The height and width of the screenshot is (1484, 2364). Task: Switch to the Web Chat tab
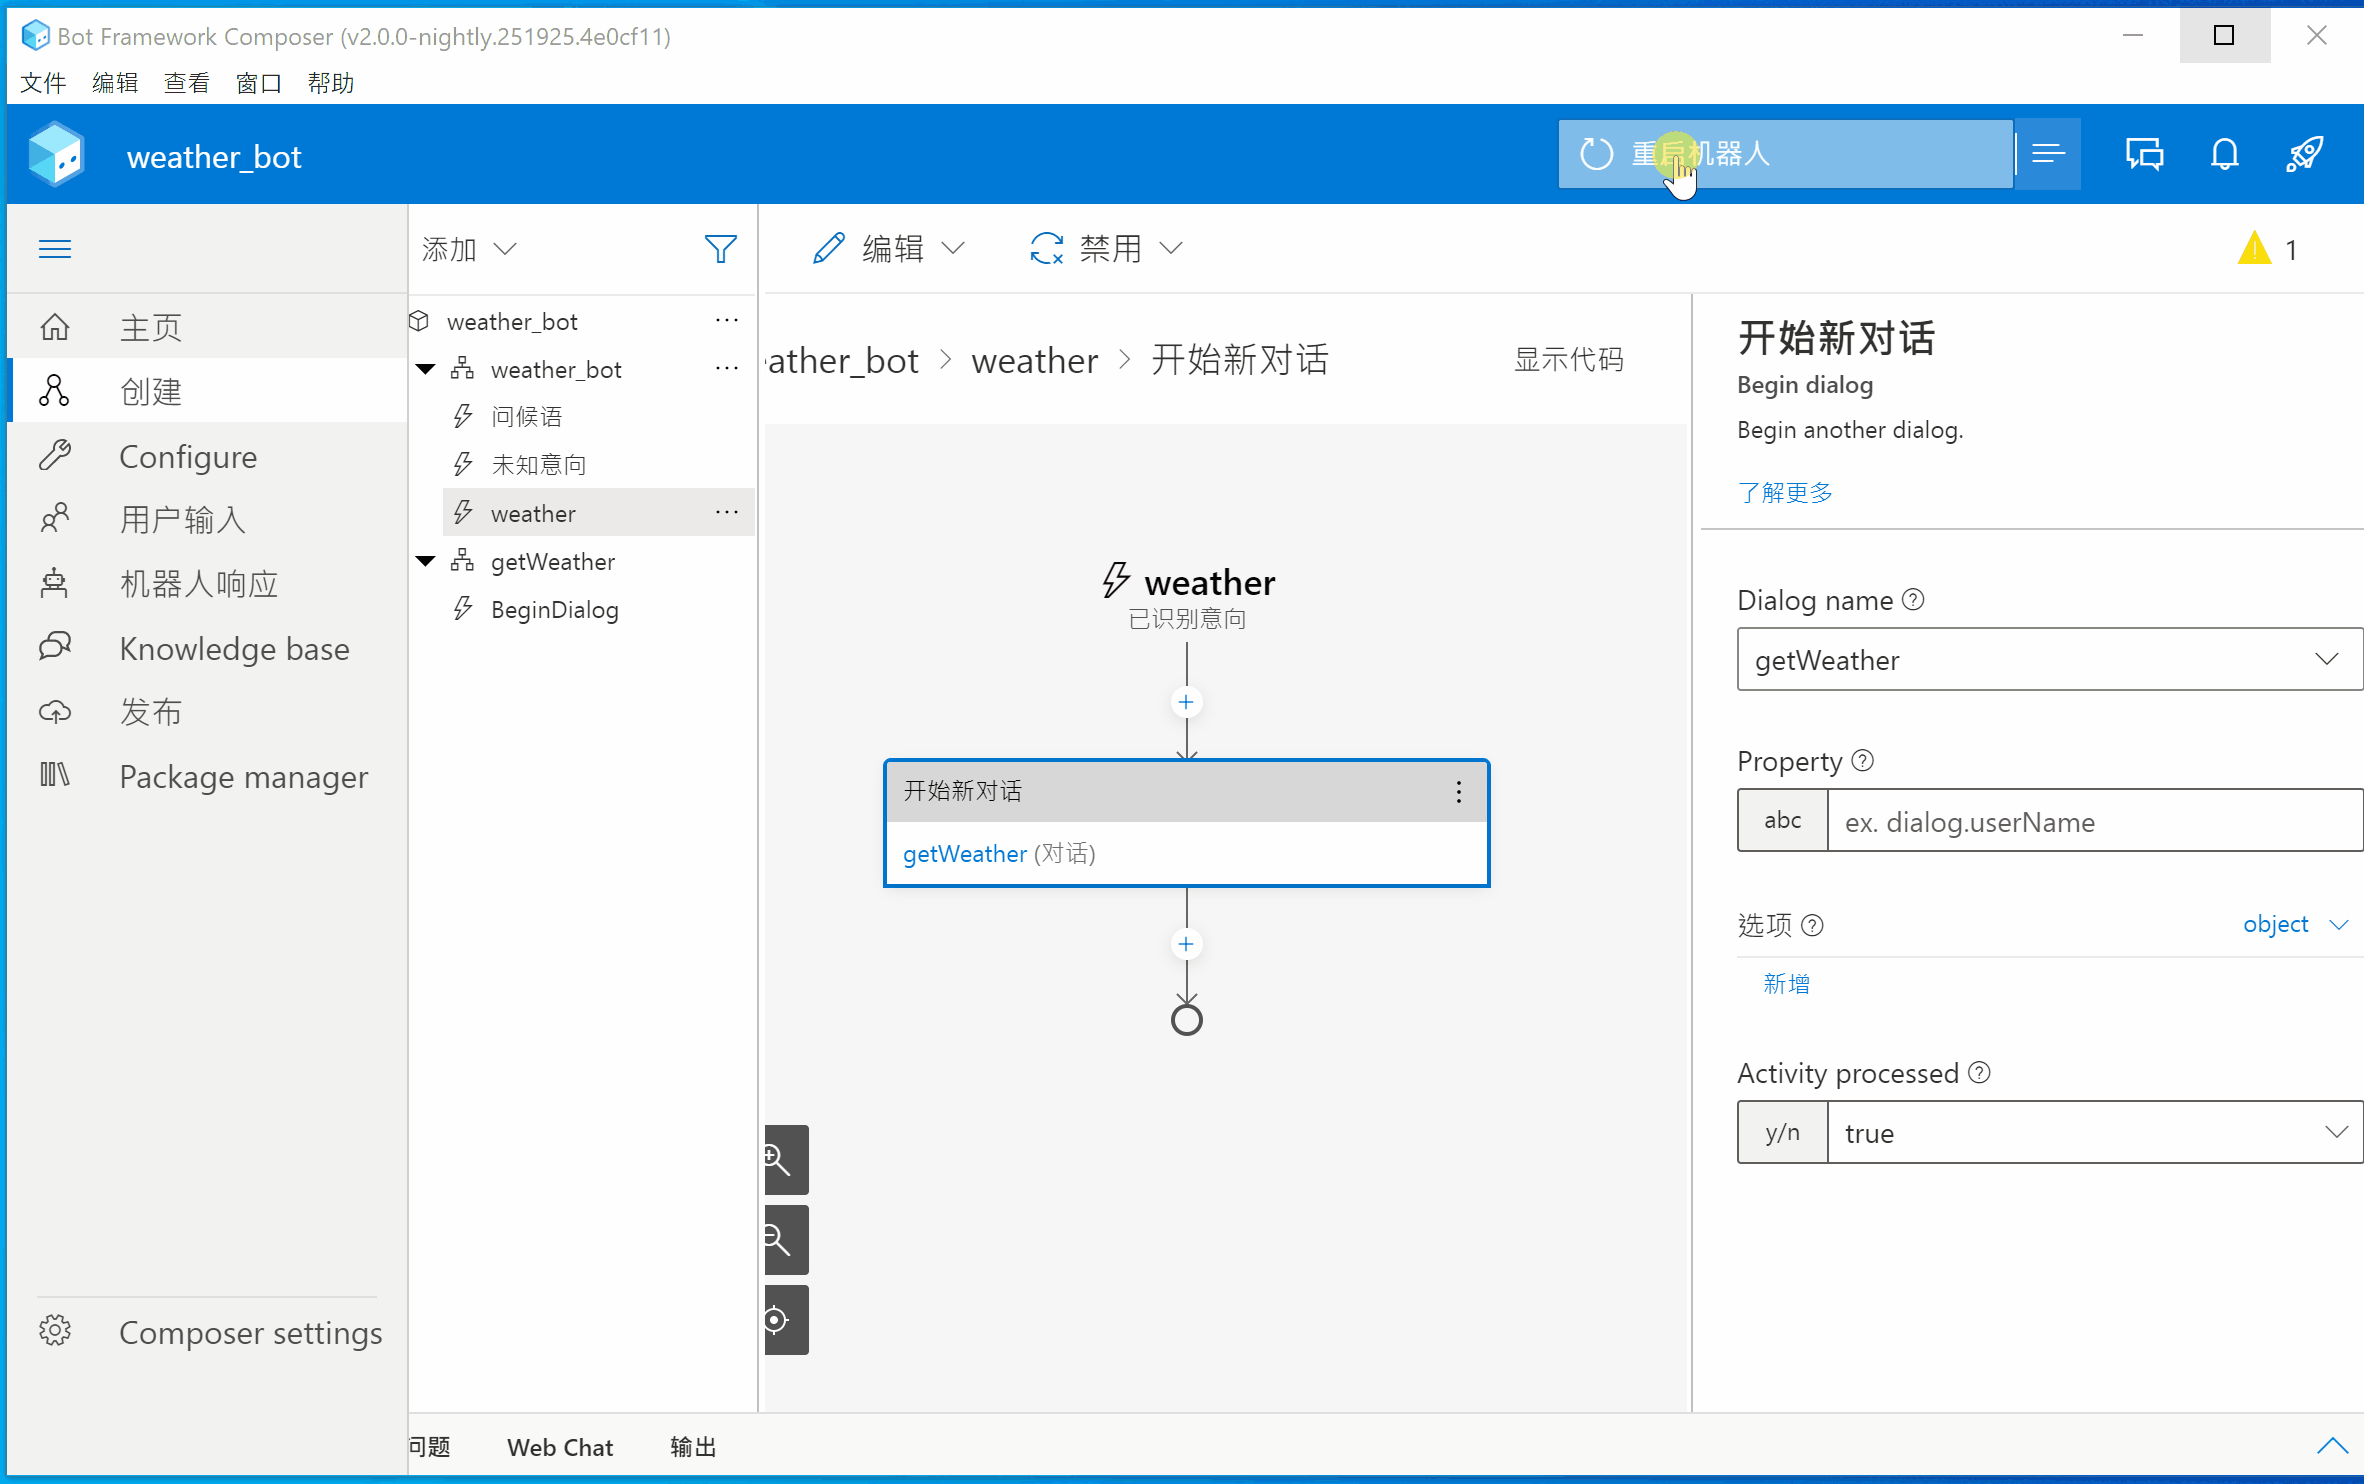click(x=559, y=1447)
